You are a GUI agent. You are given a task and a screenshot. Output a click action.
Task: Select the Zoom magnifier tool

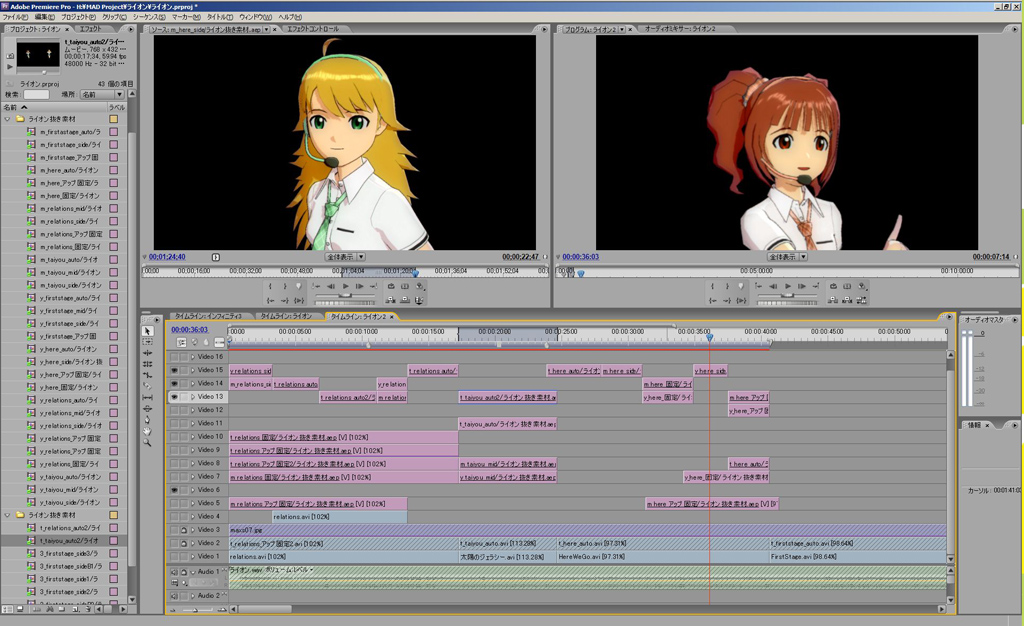point(148,442)
